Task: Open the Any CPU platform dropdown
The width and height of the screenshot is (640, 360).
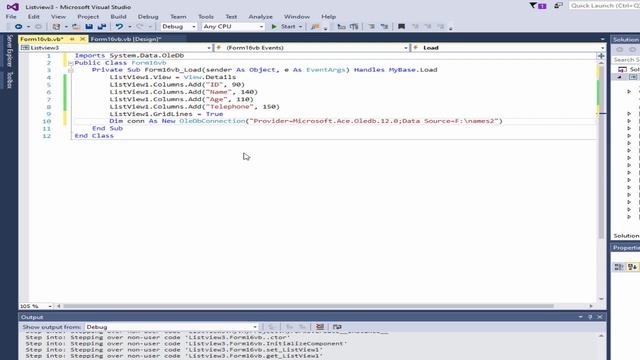Action: [x=233, y=27]
